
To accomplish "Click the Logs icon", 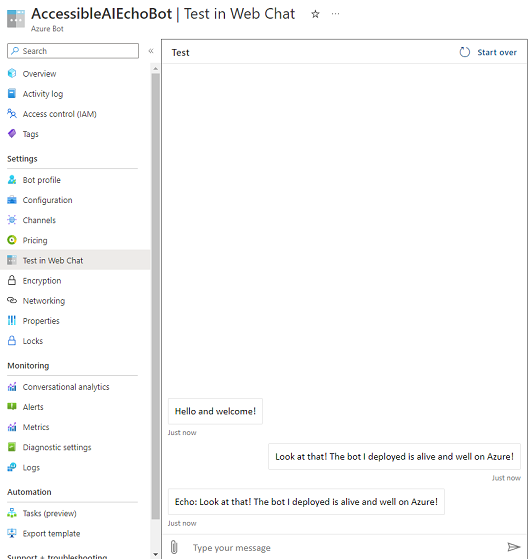I will (12, 467).
